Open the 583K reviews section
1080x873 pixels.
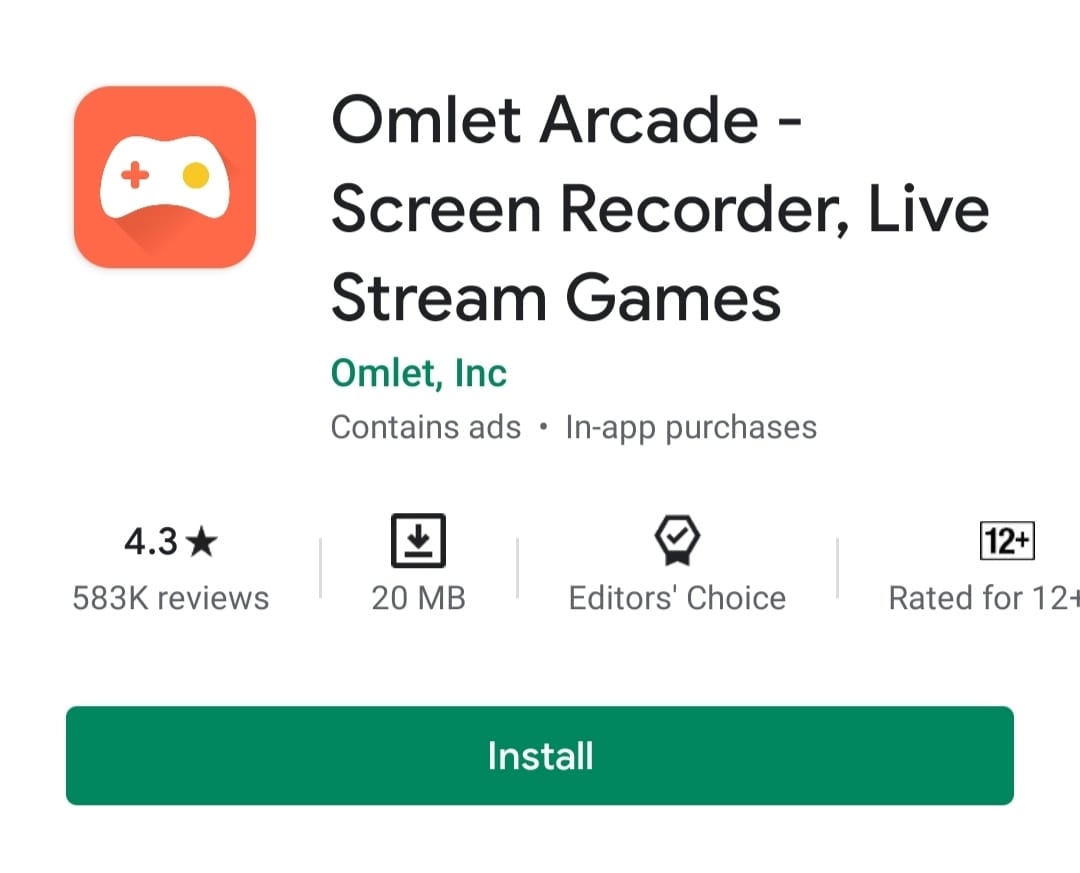171,598
